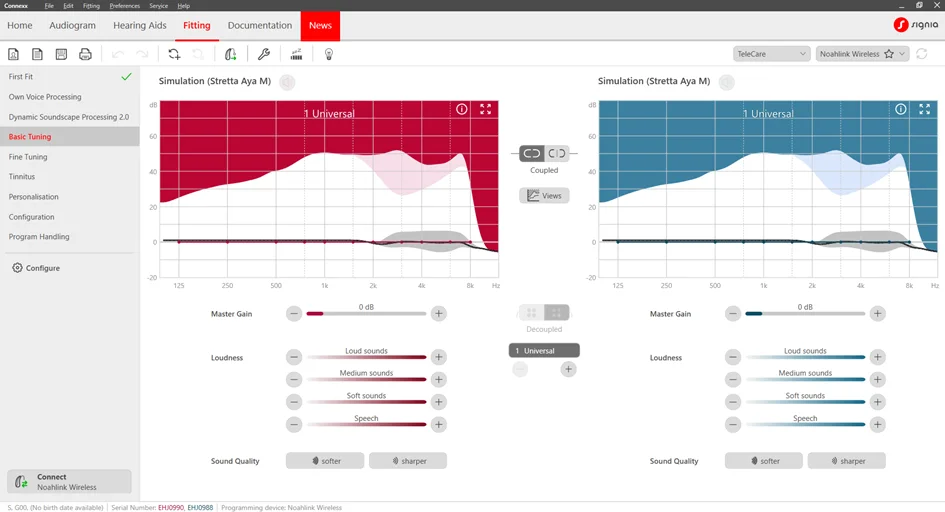
Task: Click the wrench tool icon
Action: [x=263, y=54]
